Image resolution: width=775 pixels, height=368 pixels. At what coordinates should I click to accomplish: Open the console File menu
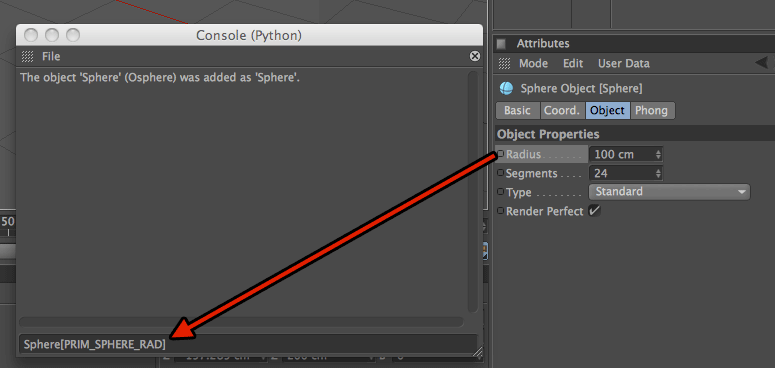point(51,56)
